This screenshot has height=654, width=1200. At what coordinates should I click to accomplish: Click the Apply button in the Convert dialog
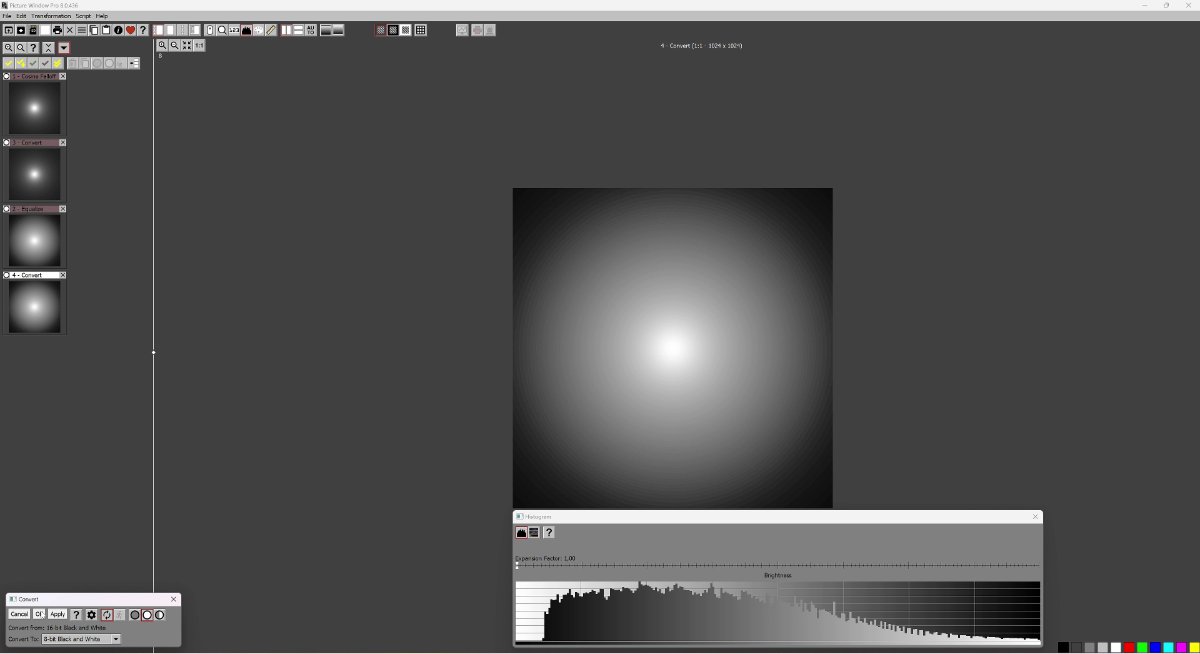coord(58,615)
